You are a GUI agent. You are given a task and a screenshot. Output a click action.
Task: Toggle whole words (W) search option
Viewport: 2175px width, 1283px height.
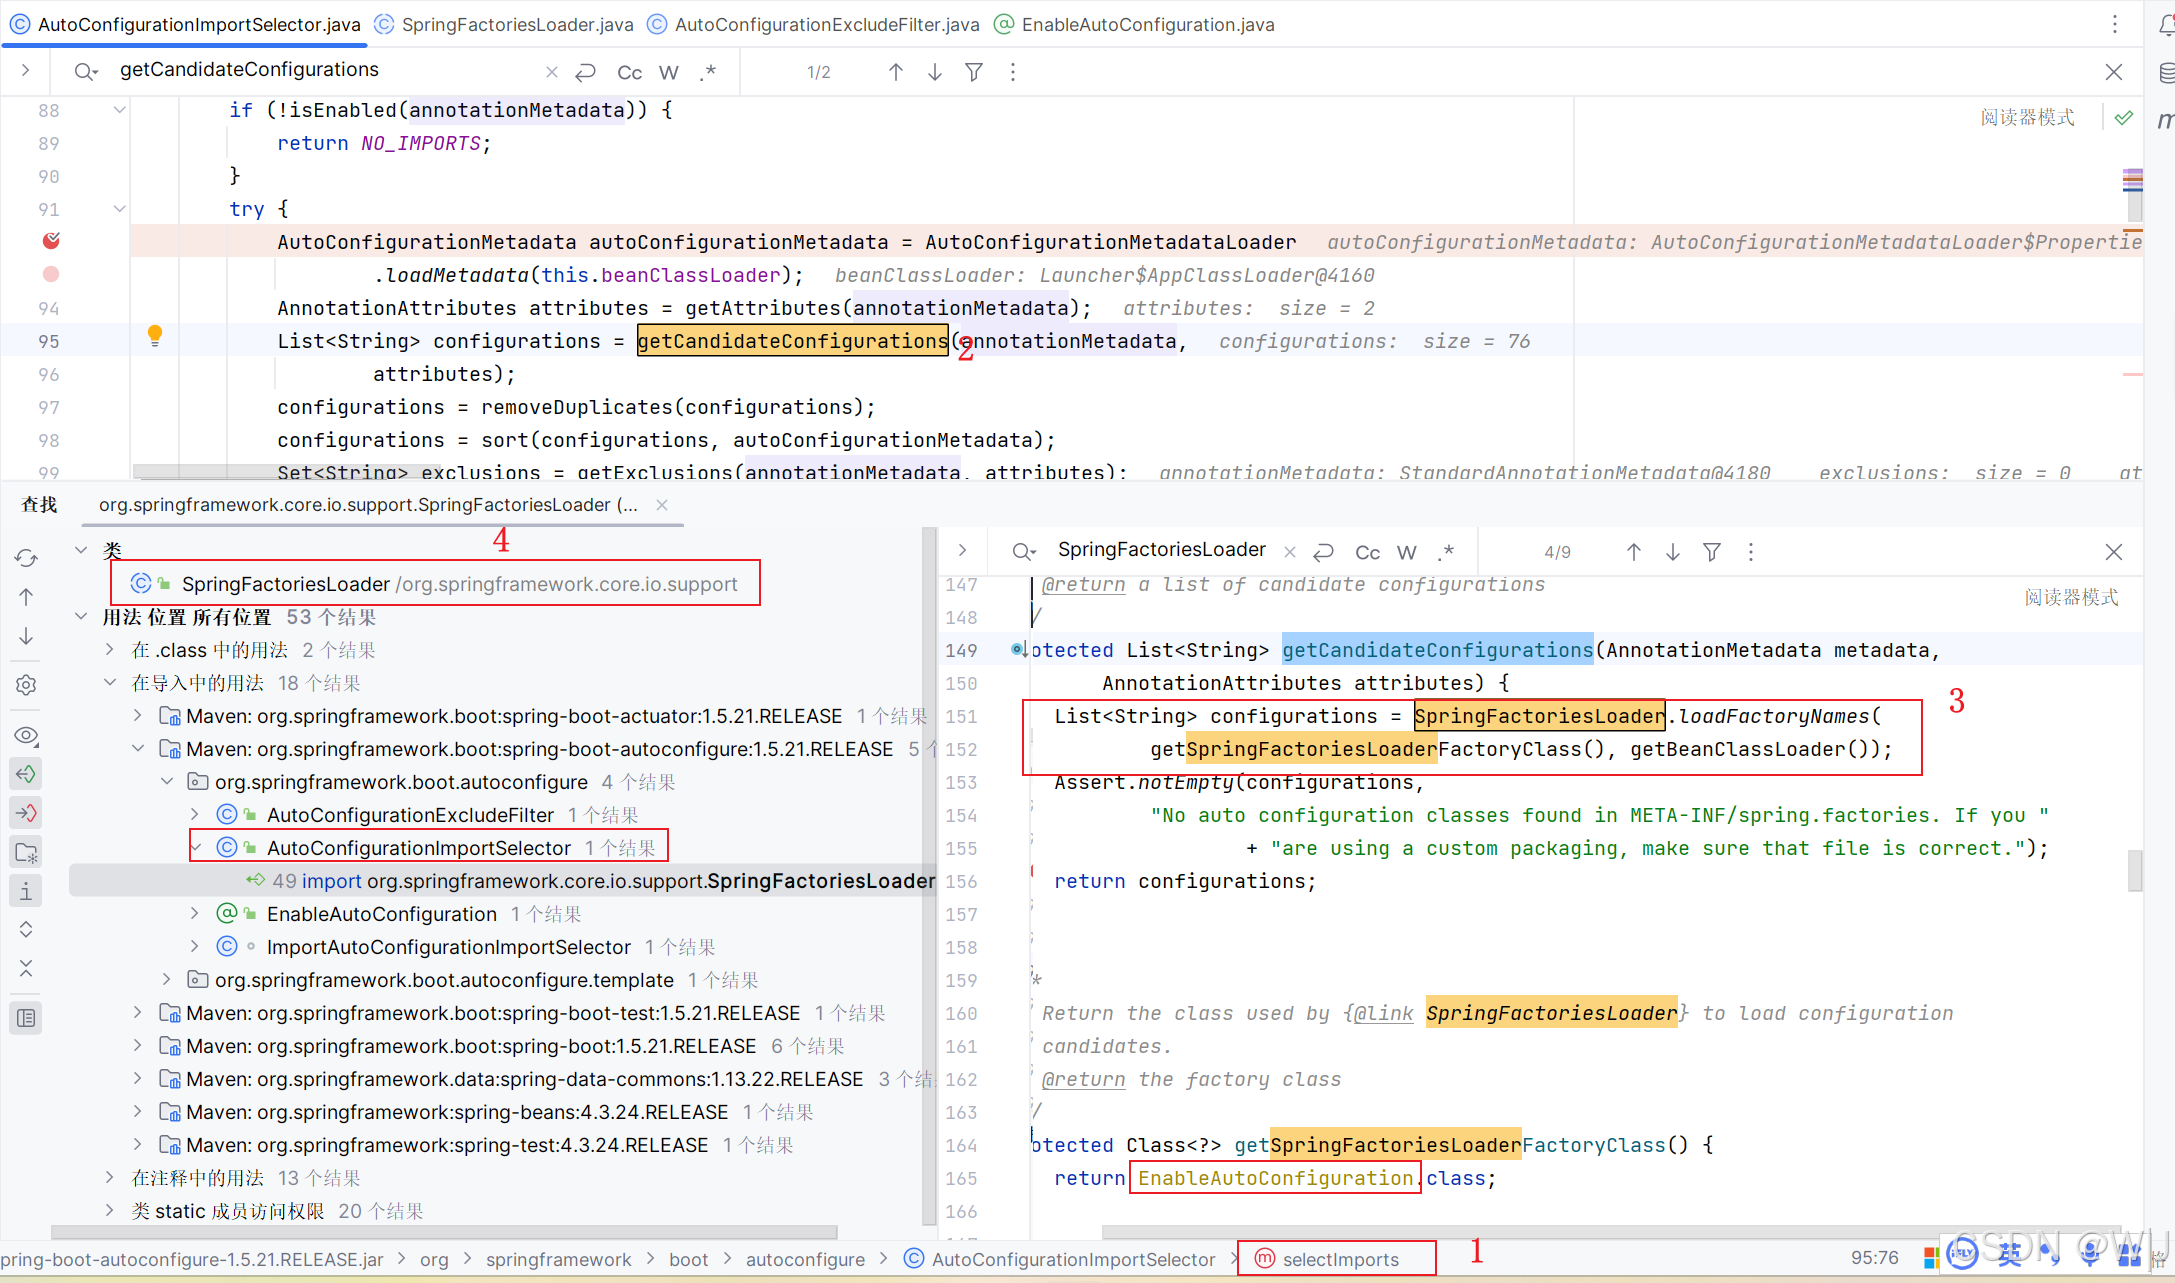click(x=669, y=71)
